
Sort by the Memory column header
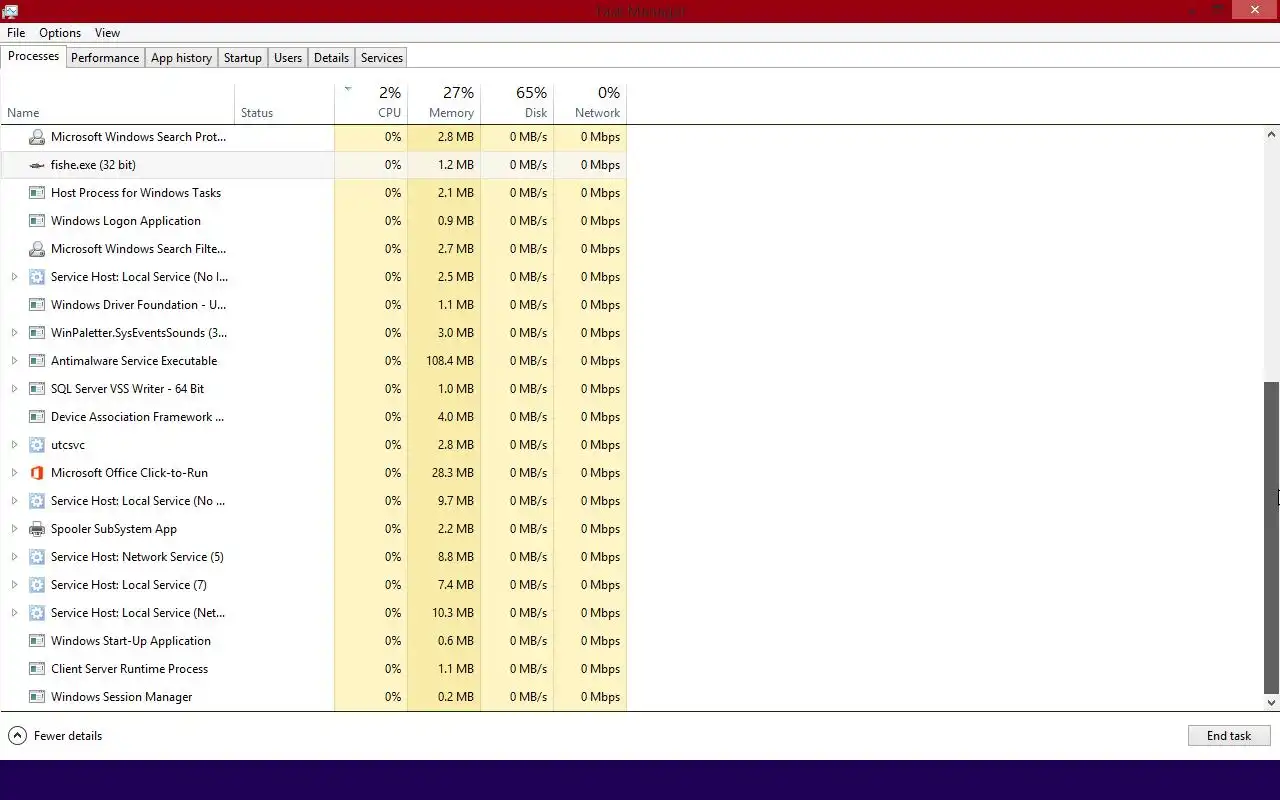(444, 102)
